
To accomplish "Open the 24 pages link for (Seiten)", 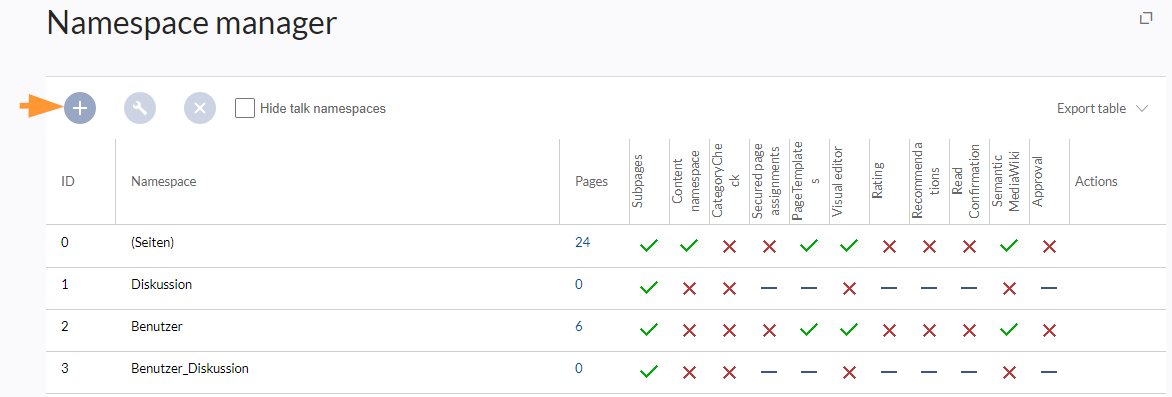I will point(583,242).
